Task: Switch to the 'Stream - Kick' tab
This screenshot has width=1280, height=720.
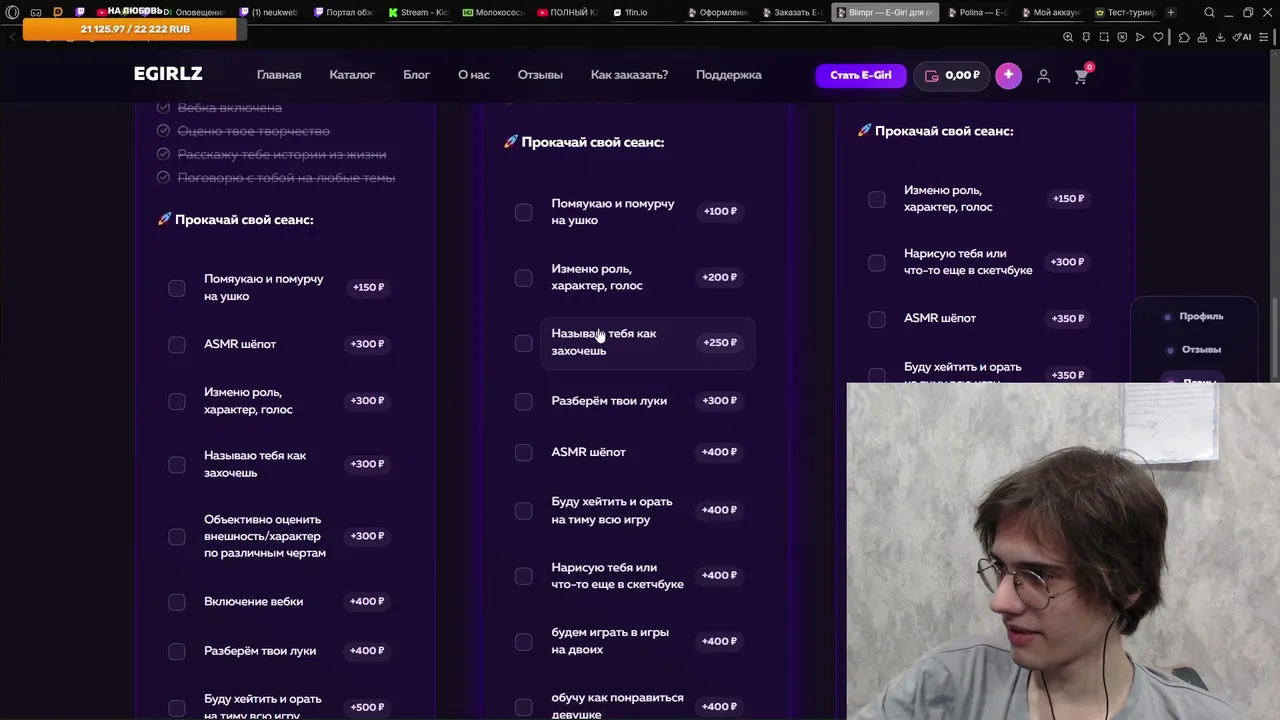Action: [x=418, y=13]
